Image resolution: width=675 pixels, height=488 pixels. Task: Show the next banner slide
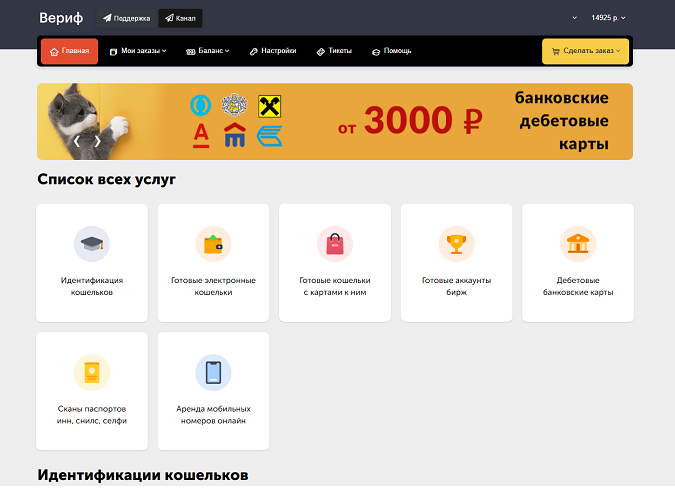(97, 141)
